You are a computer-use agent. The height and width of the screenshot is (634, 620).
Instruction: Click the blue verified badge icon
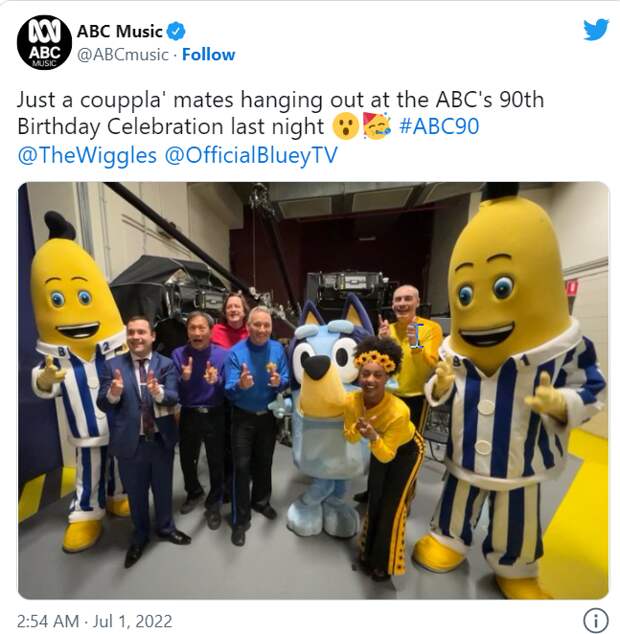click(x=176, y=31)
